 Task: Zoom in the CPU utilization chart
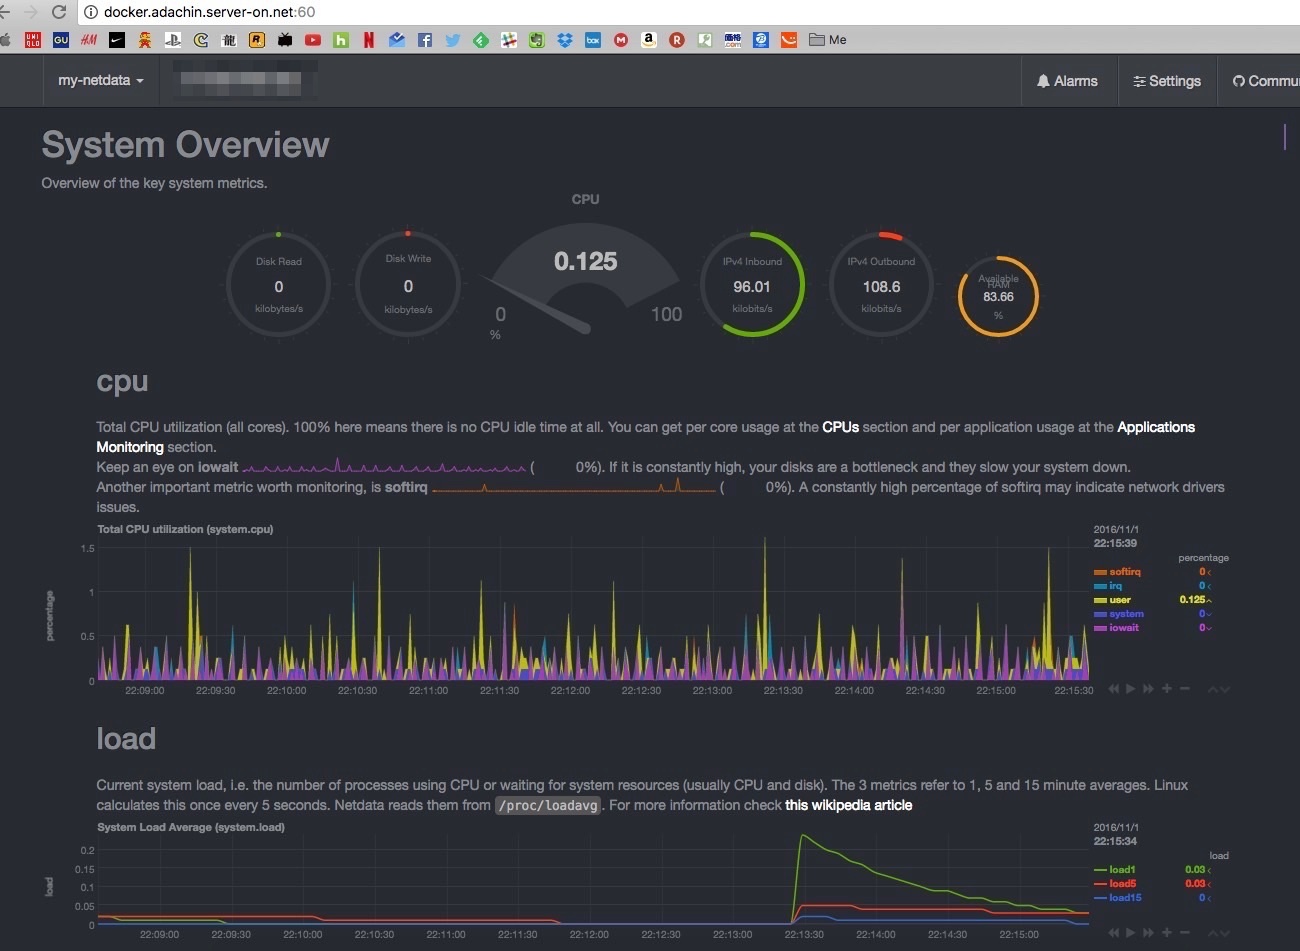pyautogui.click(x=1166, y=689)
